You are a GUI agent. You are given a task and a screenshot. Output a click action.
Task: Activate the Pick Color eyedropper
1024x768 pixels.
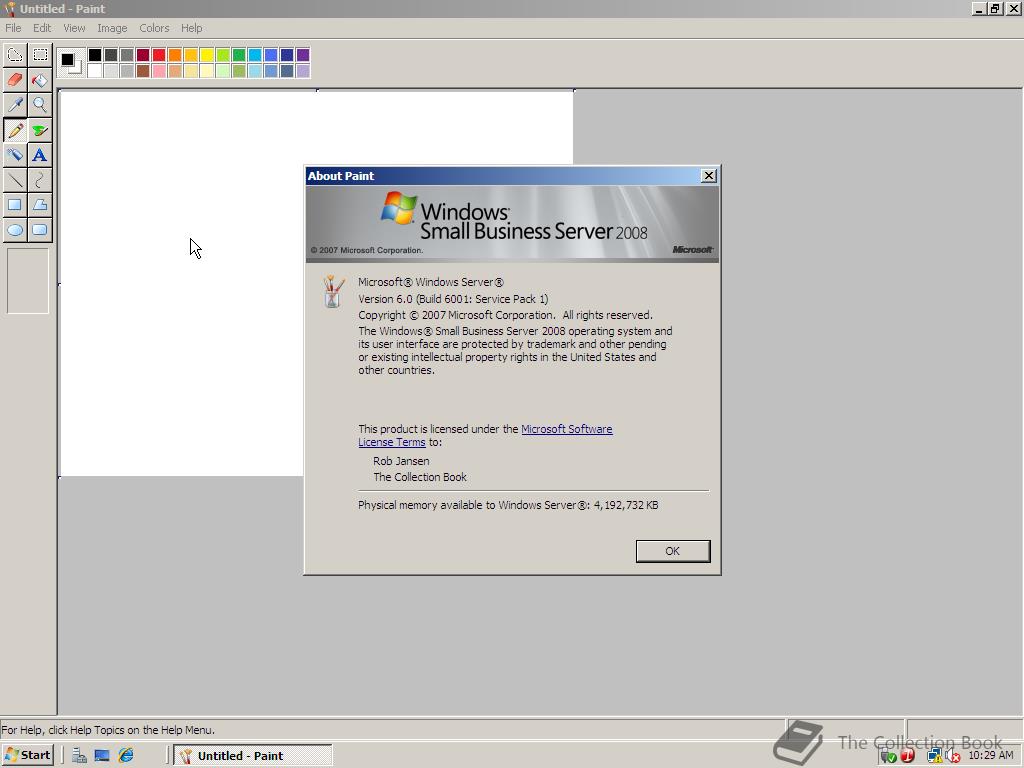coord(15,104)
